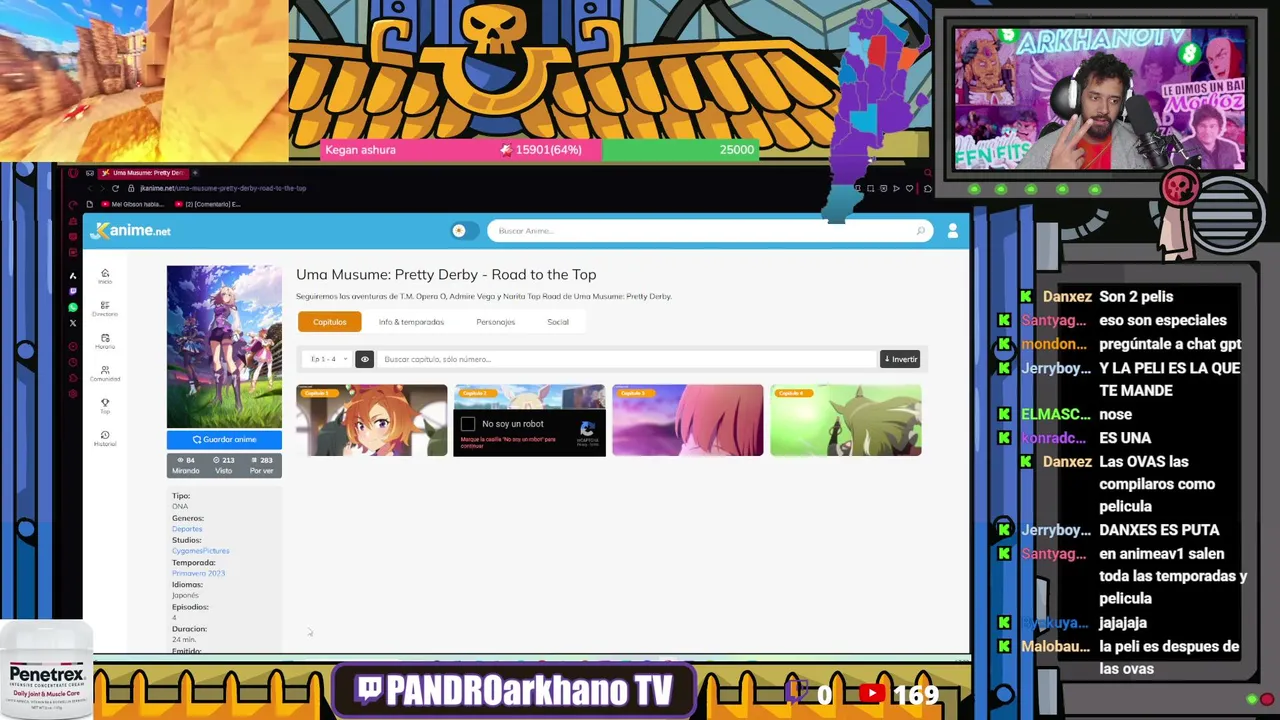Click the Invertir order button
The height and width of the screenshot is (720, 1280).
900,359
